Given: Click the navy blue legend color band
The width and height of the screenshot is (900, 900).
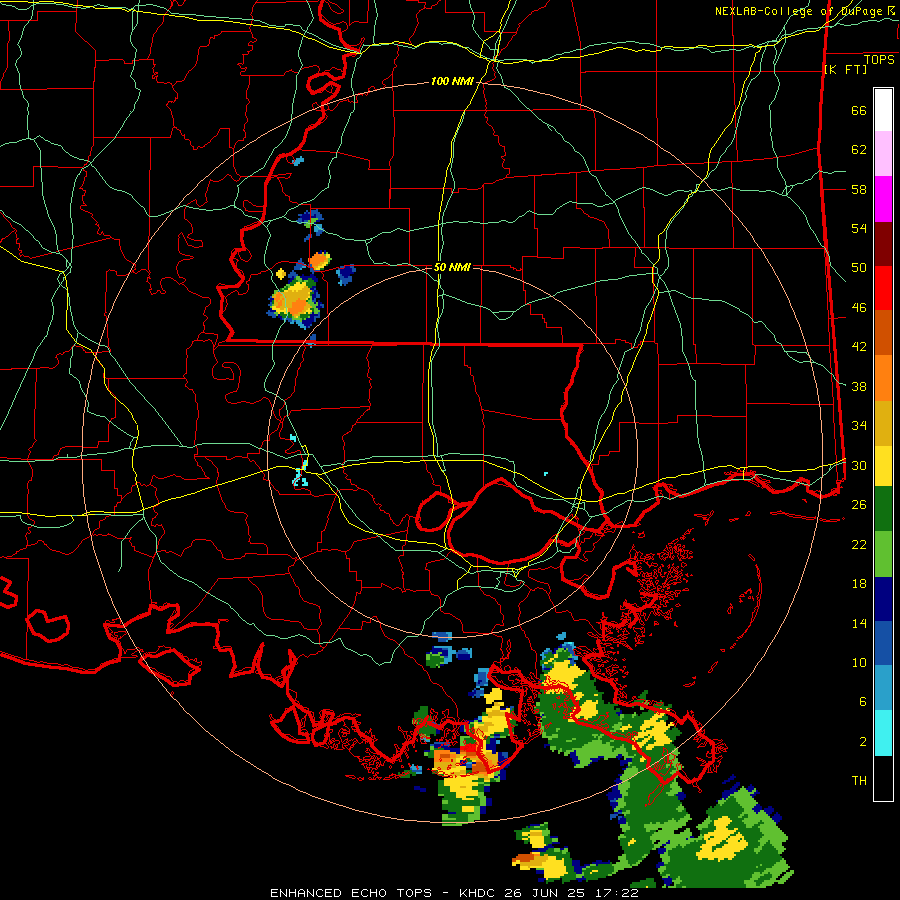Looking at the screenshot, I should pyautogui.click(x=883, y=599).
